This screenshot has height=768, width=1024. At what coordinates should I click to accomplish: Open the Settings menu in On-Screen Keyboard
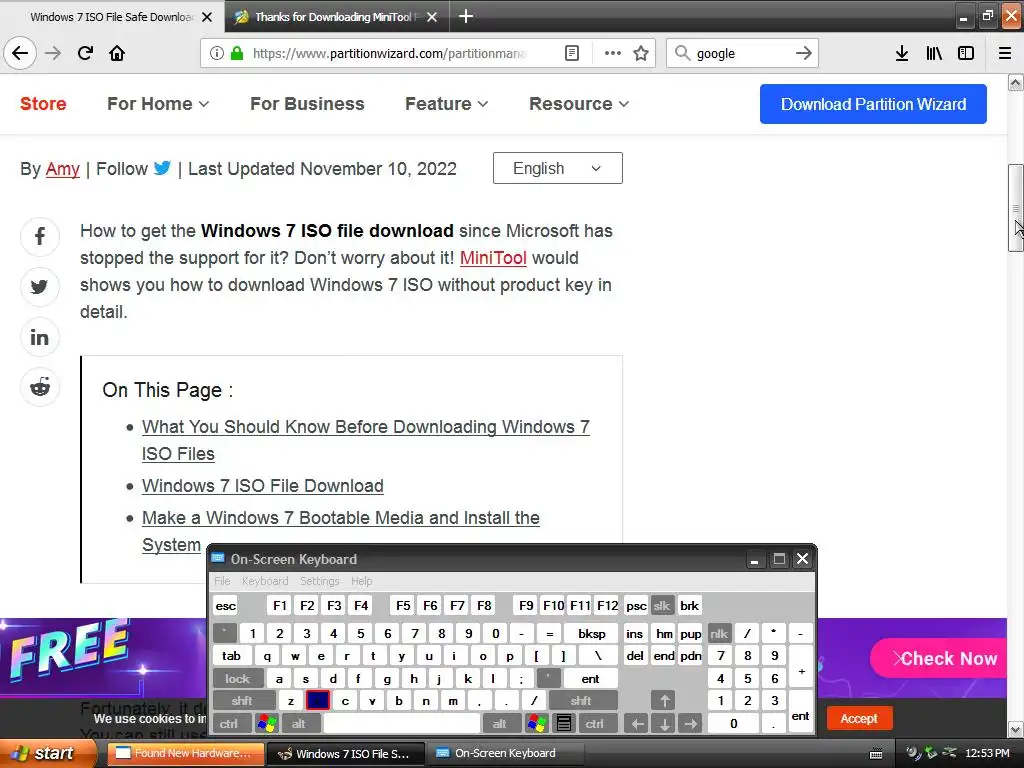click(x=319, y=581)
